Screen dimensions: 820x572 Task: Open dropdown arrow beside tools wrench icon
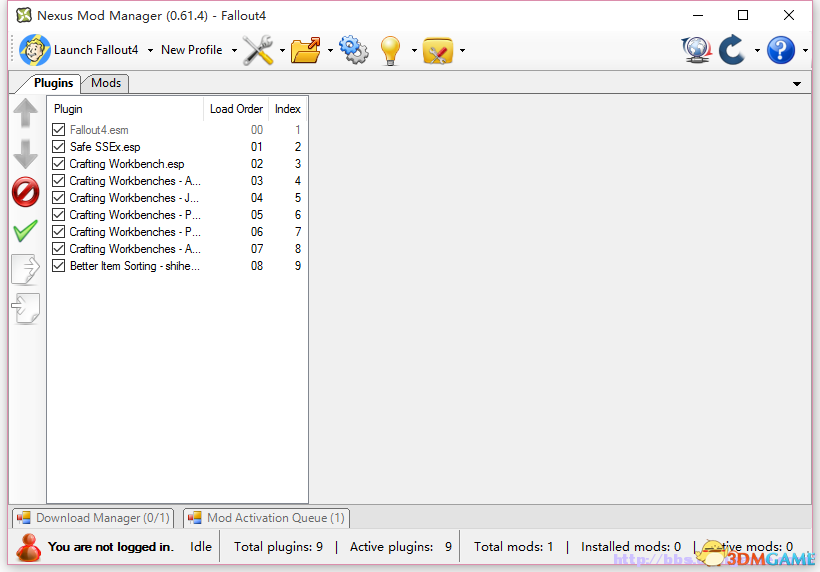coord(282,51)
